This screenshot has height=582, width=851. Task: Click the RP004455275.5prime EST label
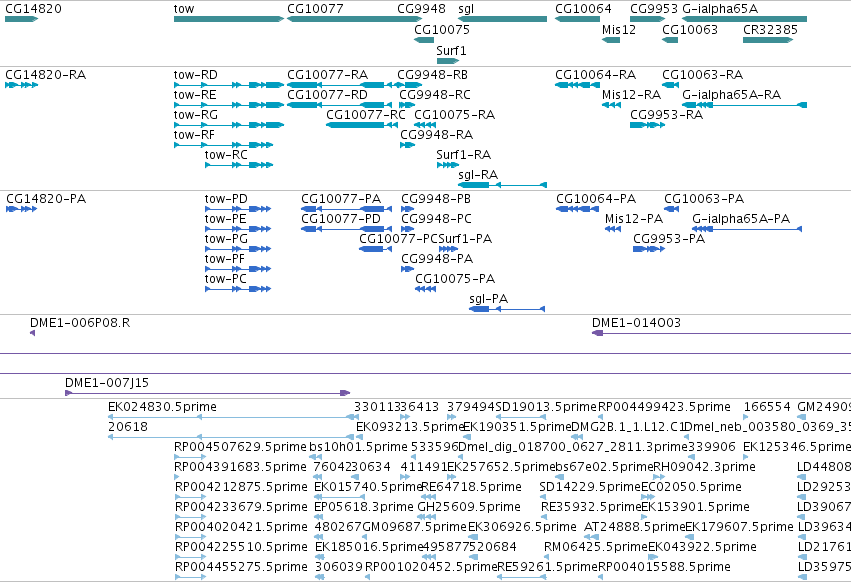coord(241,567)
